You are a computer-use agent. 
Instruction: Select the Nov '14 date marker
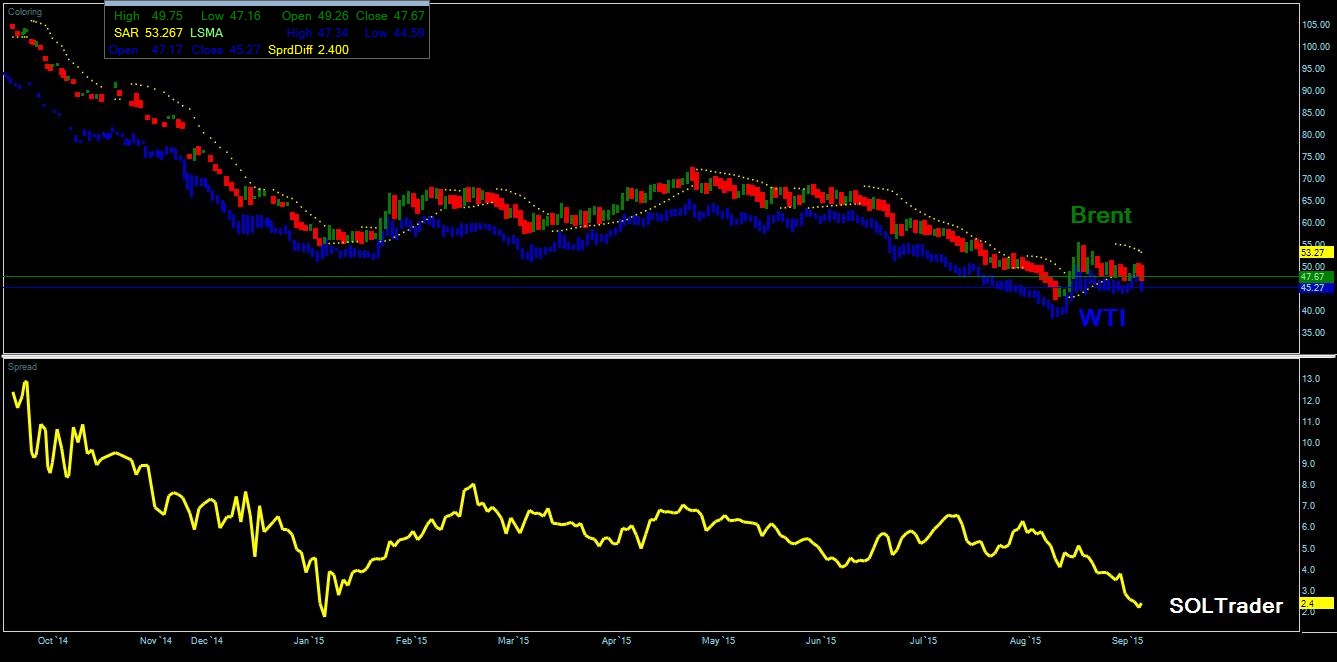tap(156, 641)
